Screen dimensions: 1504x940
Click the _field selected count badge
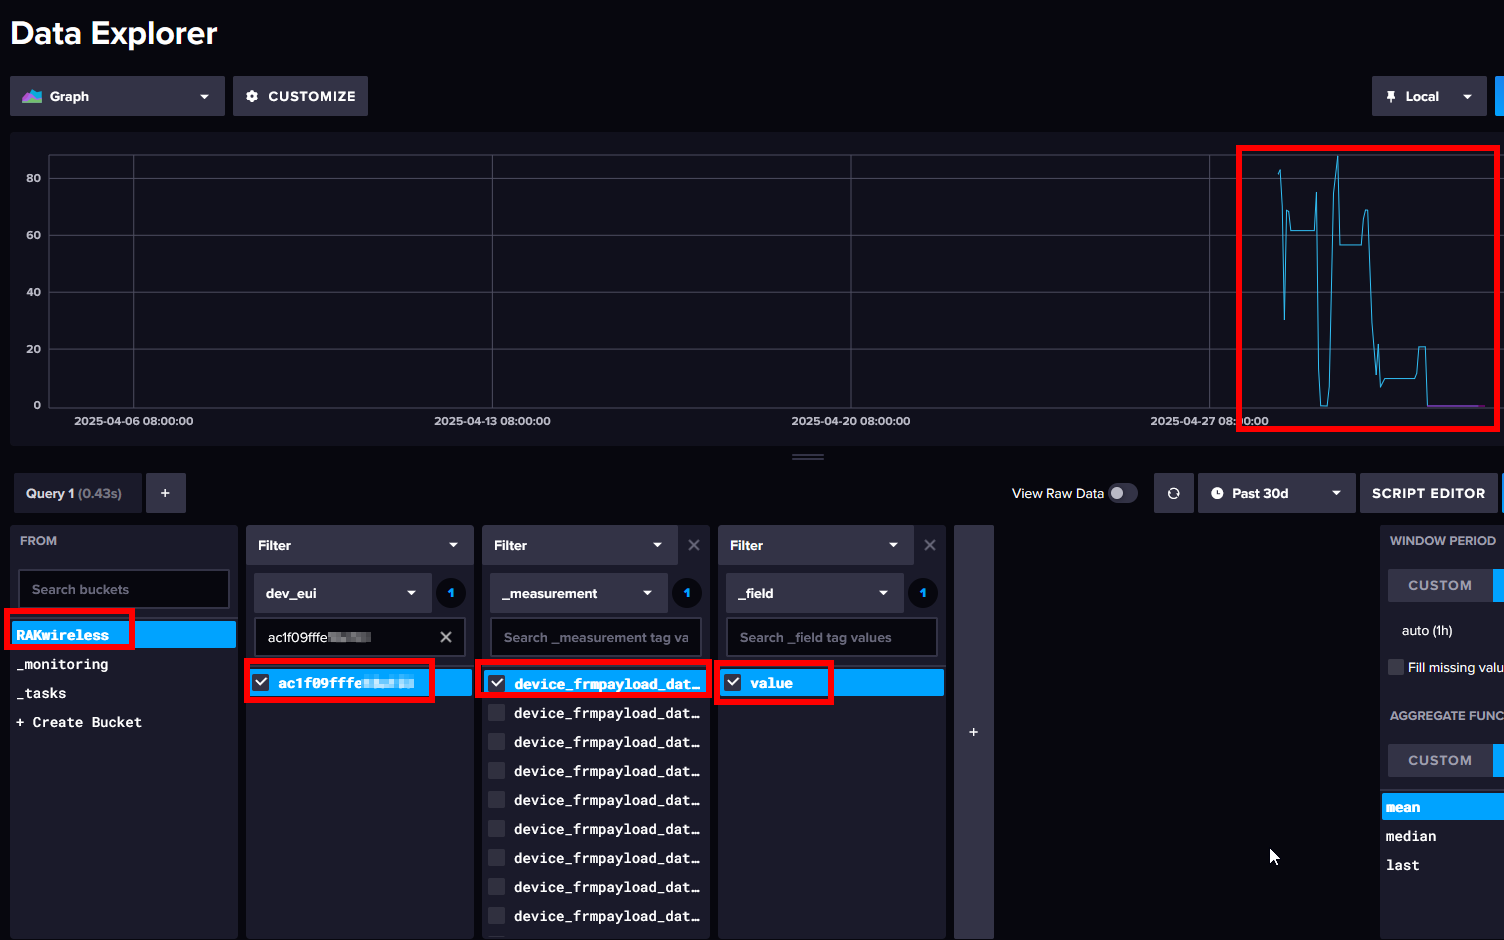point(923,593)
